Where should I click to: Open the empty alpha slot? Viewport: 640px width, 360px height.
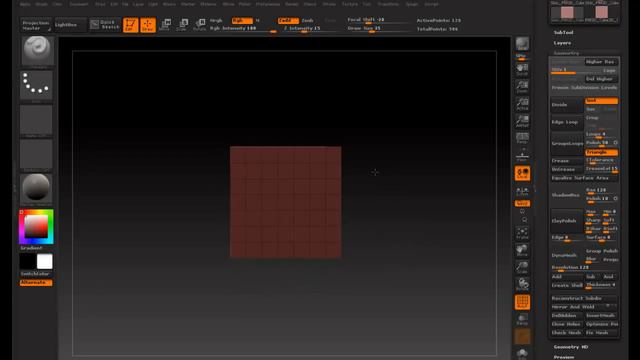tap(36, 120)
